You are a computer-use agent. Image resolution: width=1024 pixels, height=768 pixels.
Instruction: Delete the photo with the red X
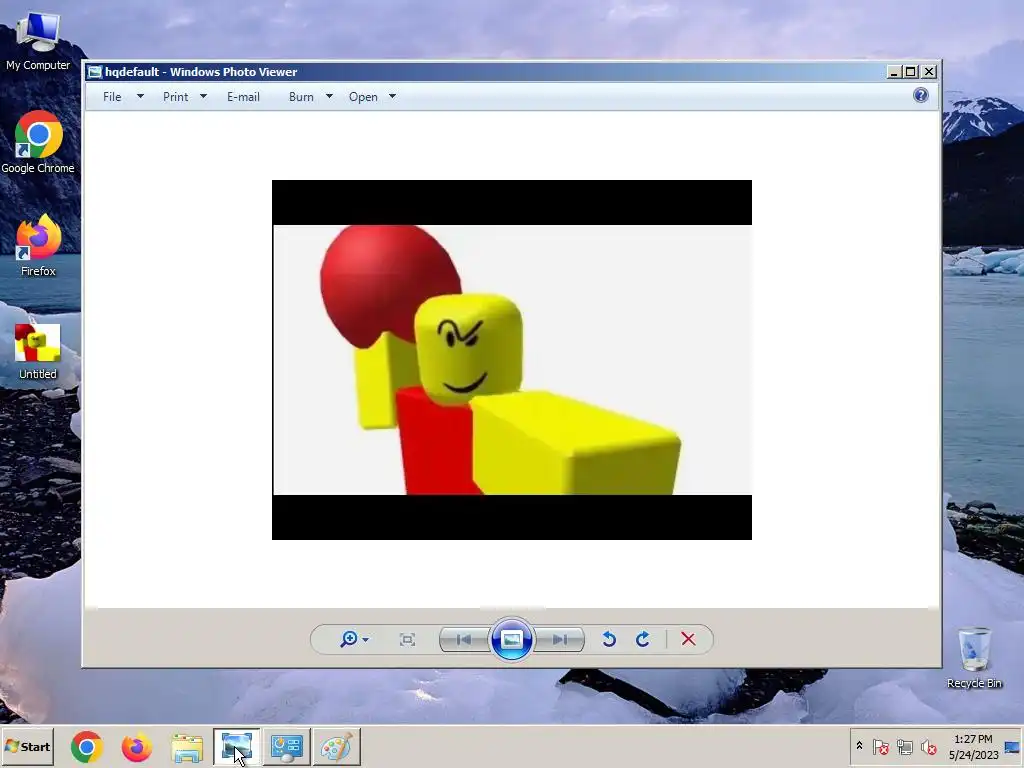pyautogui.click(x=688, y=639)
